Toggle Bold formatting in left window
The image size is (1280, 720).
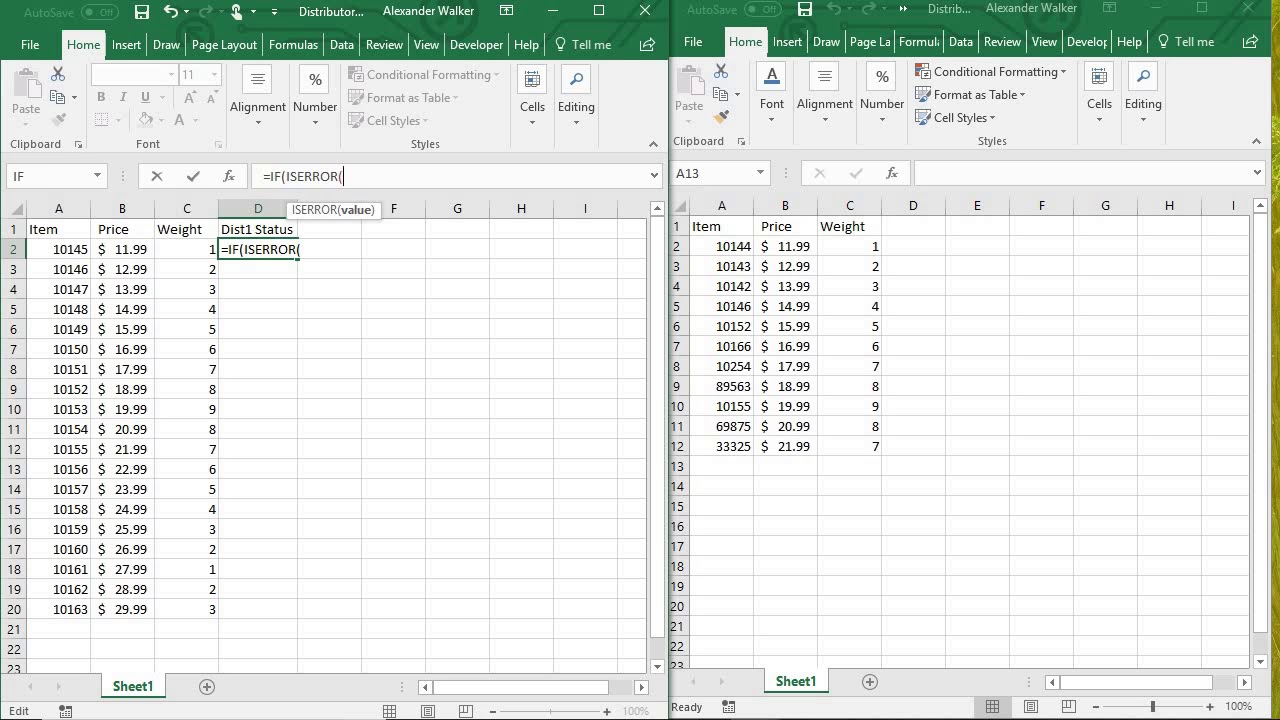(x=100, y=97)
